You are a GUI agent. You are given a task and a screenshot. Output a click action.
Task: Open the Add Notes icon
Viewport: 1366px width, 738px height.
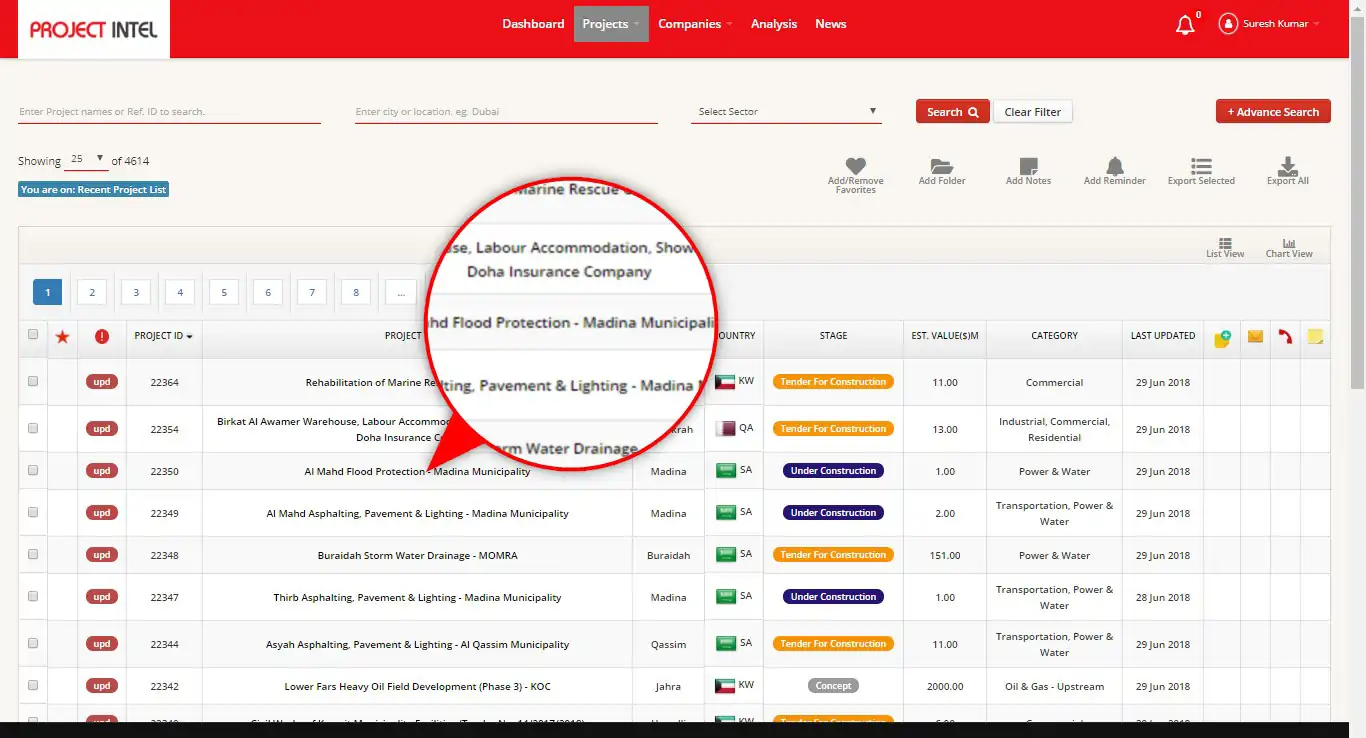coord(1028,166)
